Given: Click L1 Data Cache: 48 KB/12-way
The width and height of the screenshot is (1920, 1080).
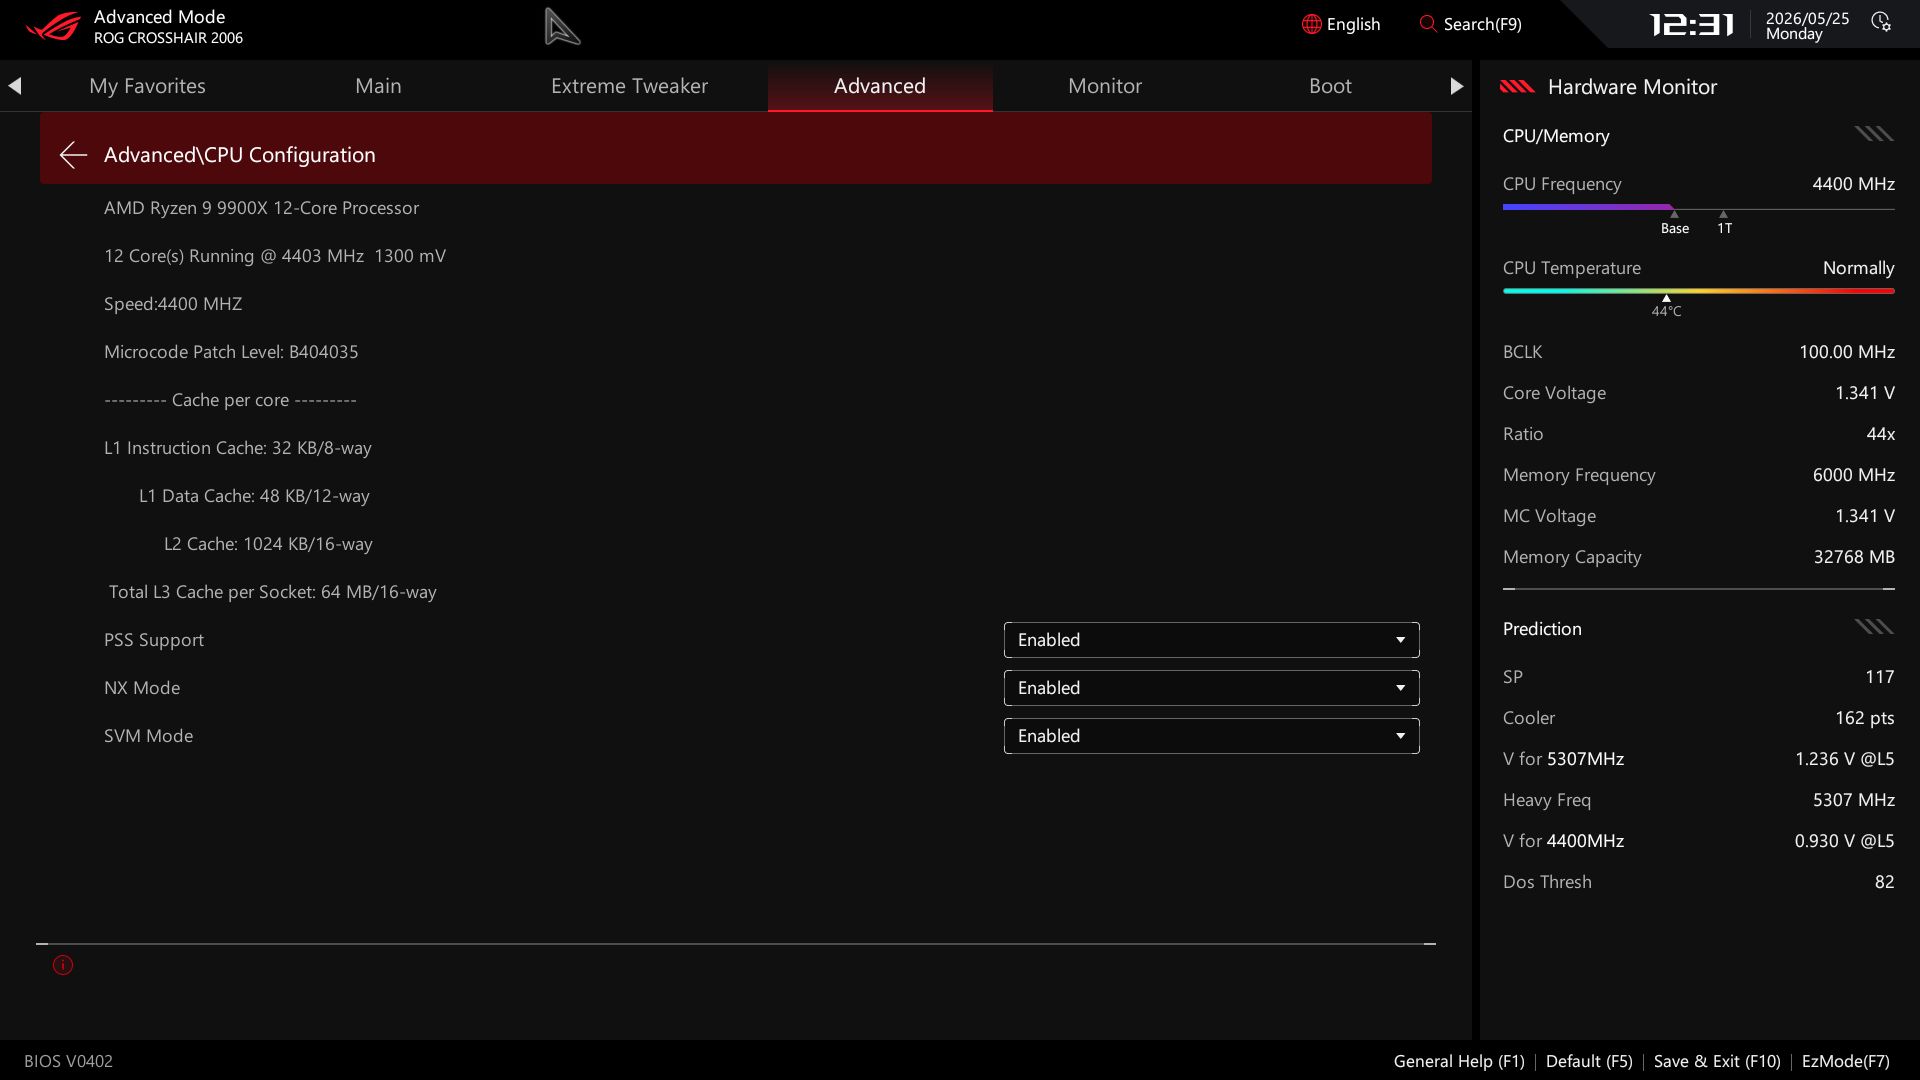Looking at the screenshot, I should pos(254,496).
